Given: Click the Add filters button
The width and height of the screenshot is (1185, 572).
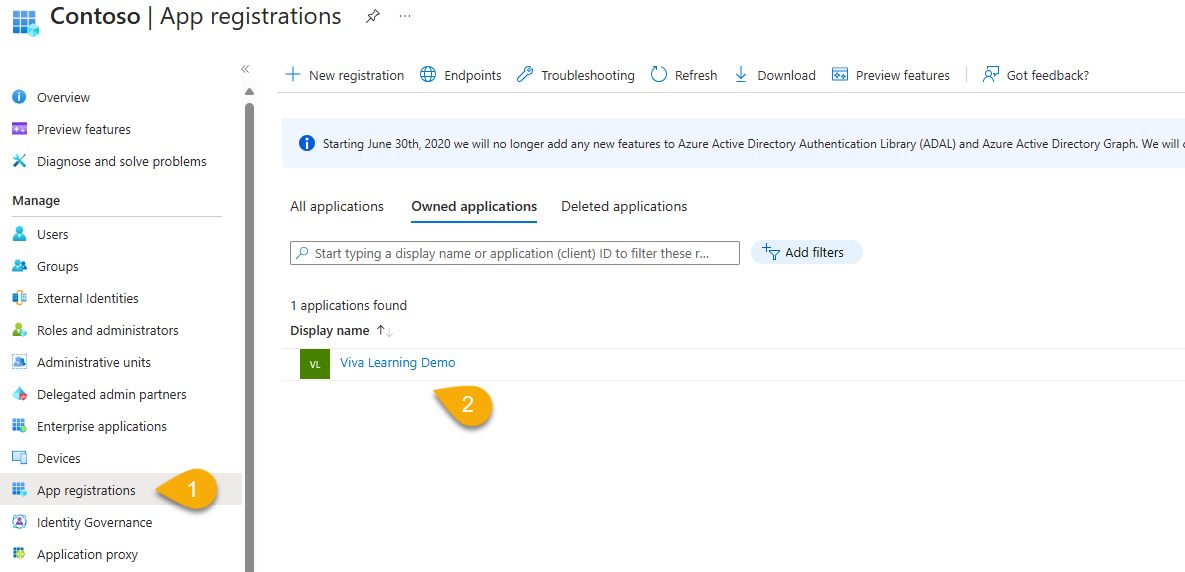Looking at the screenshot, I should pos(806,252).
